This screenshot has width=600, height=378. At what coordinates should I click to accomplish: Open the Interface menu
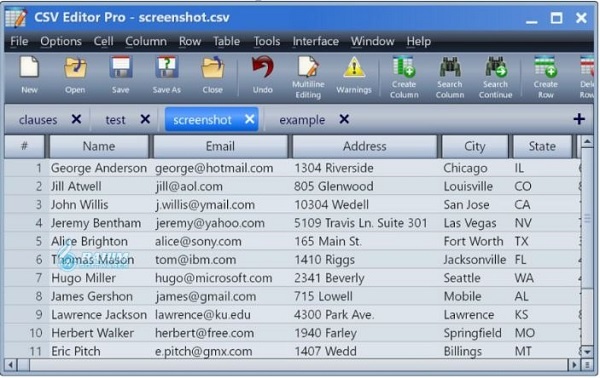pos(315,41)
